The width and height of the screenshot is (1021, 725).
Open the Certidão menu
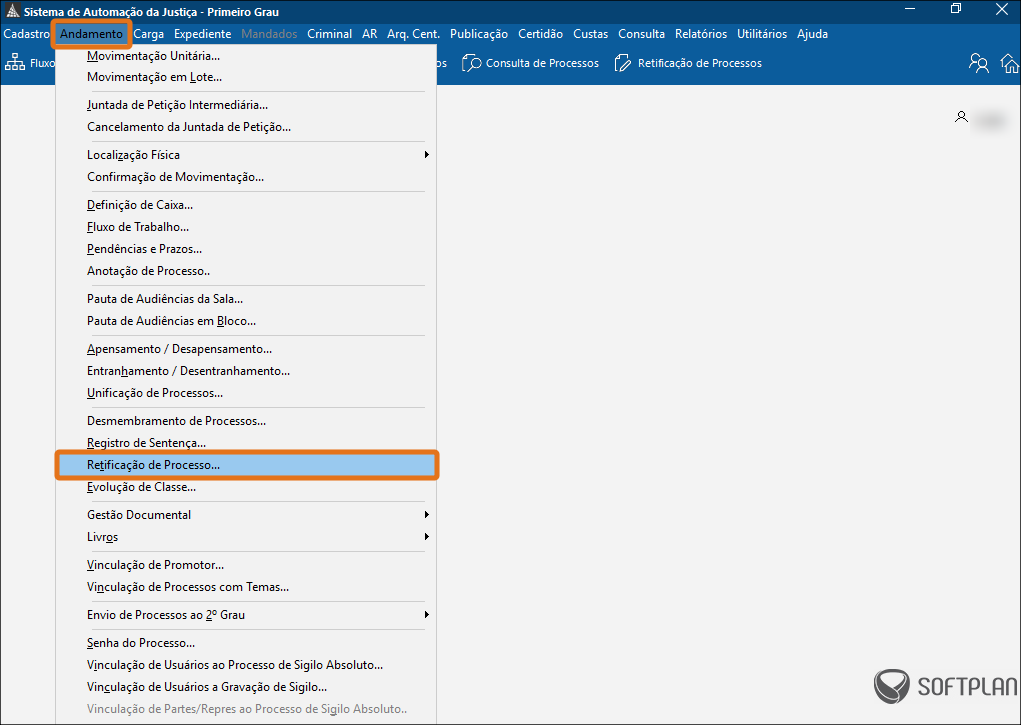click(540, 34)
